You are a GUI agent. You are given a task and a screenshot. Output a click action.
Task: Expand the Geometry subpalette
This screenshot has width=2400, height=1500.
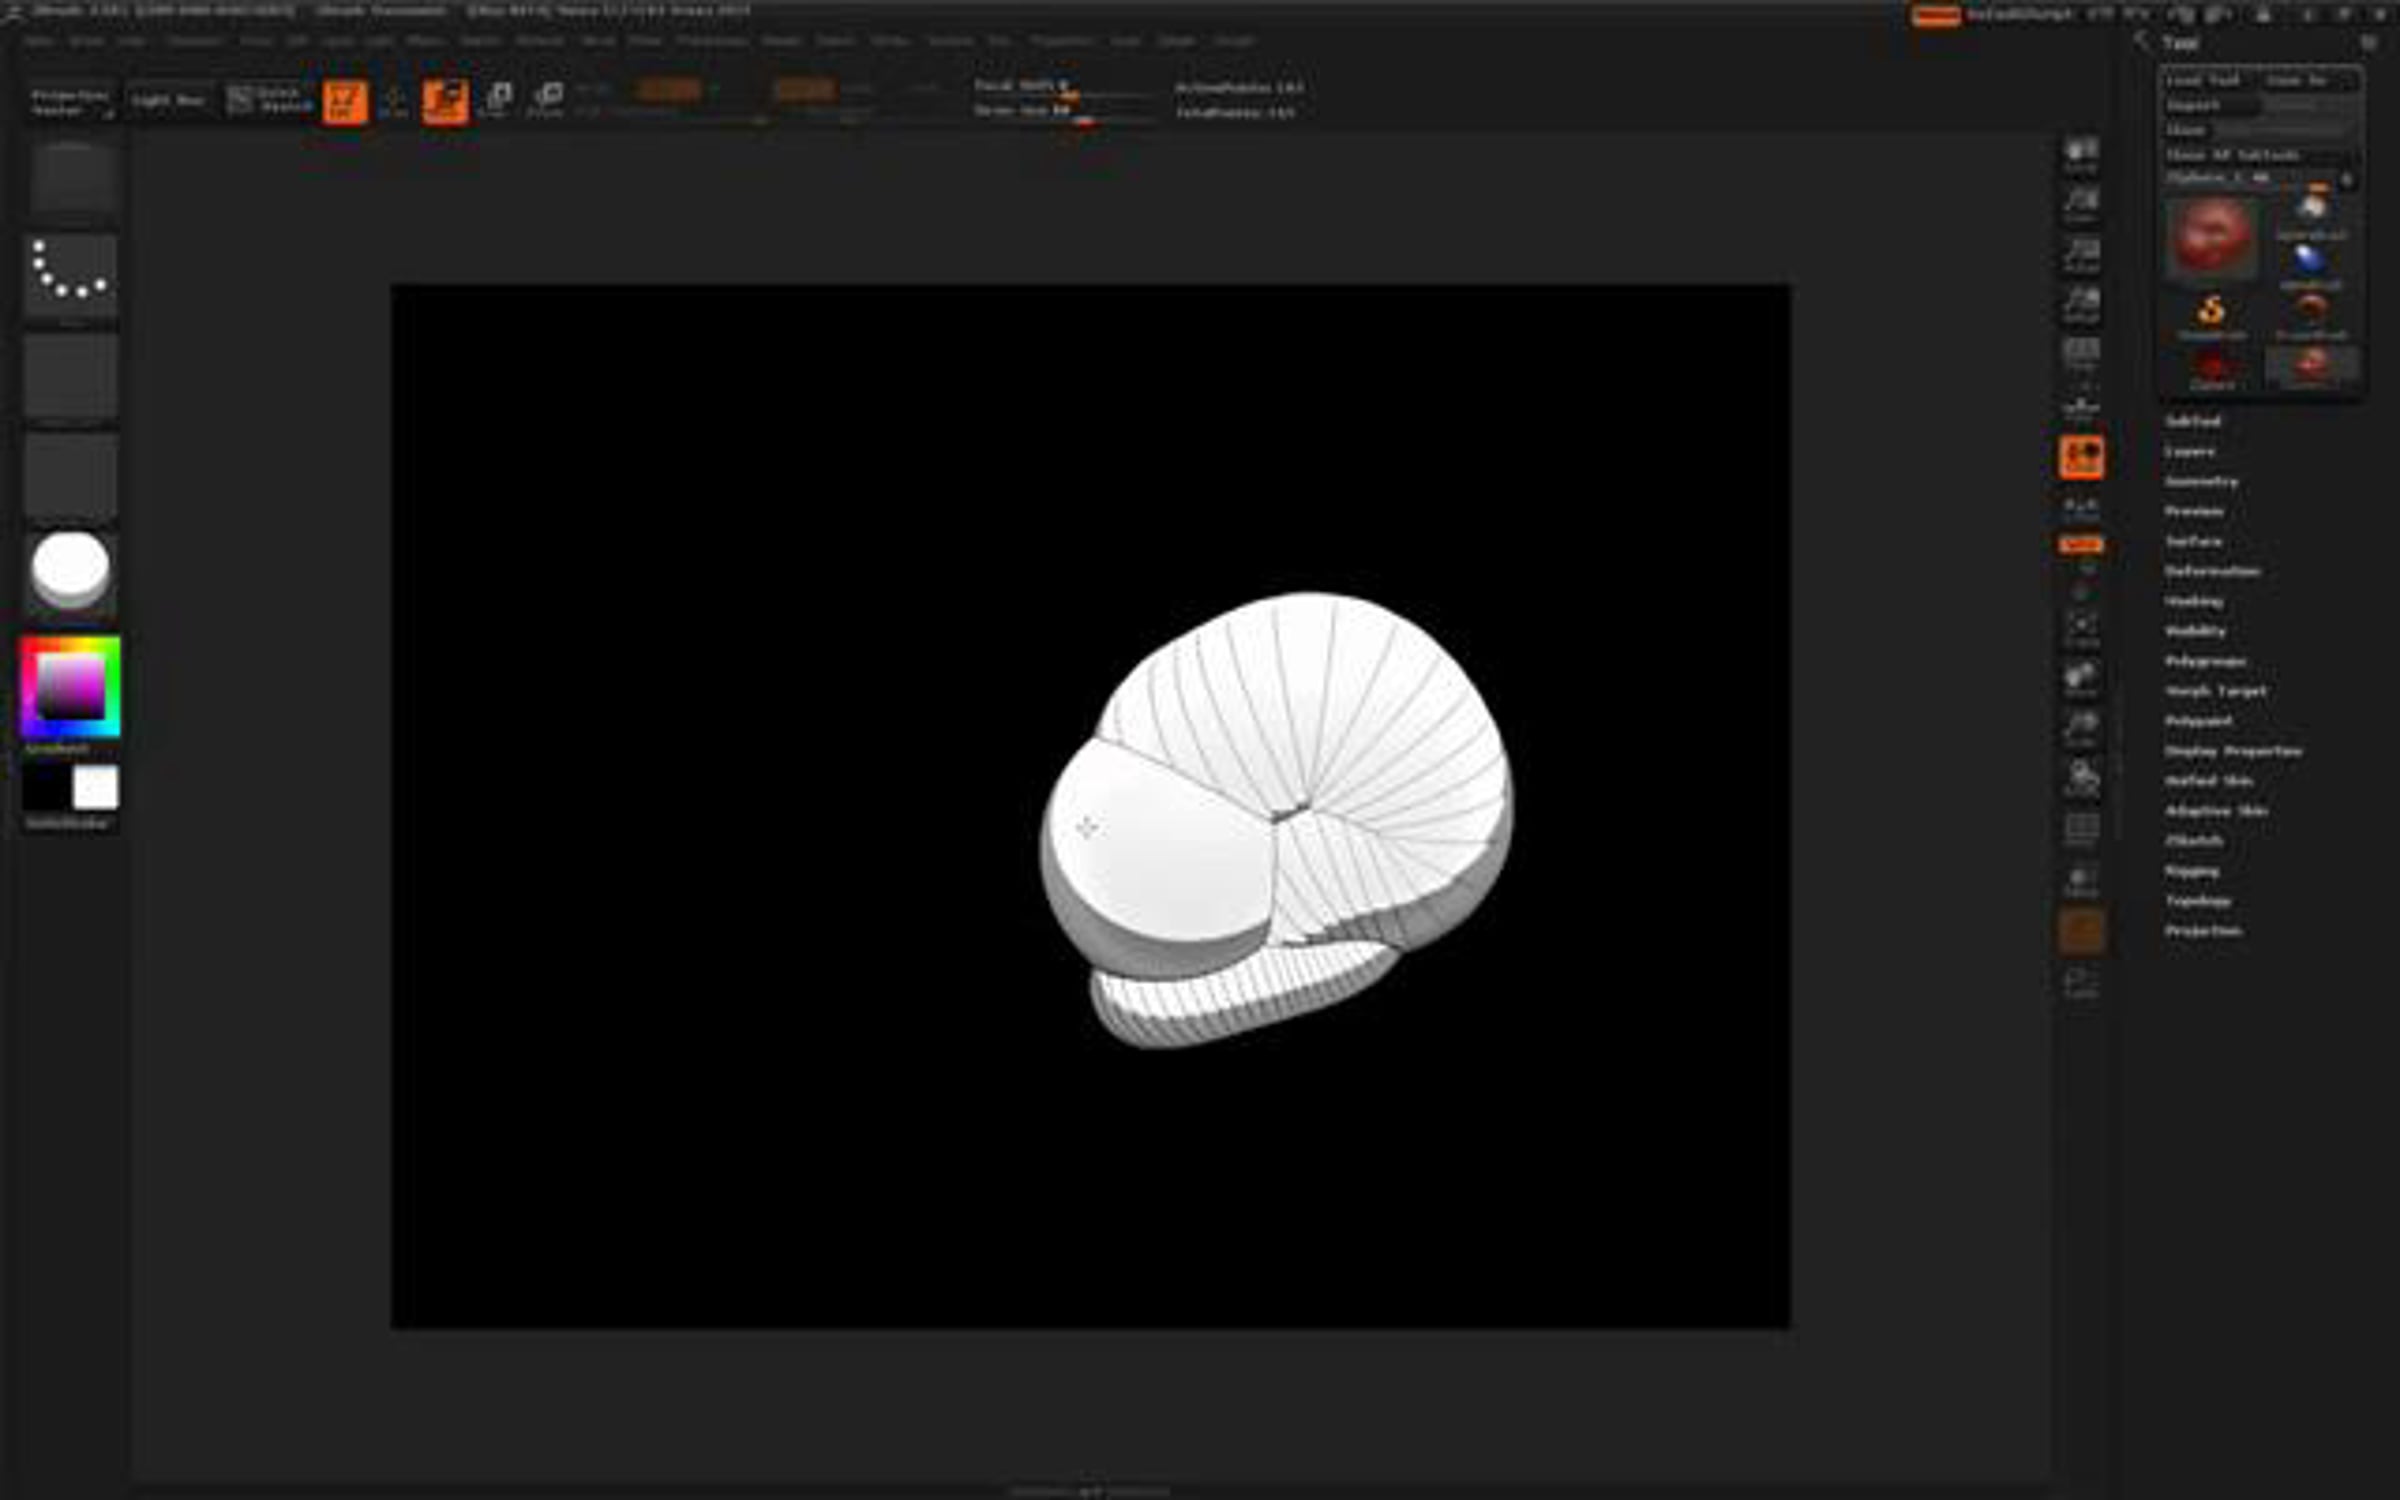click(2200, 481)
